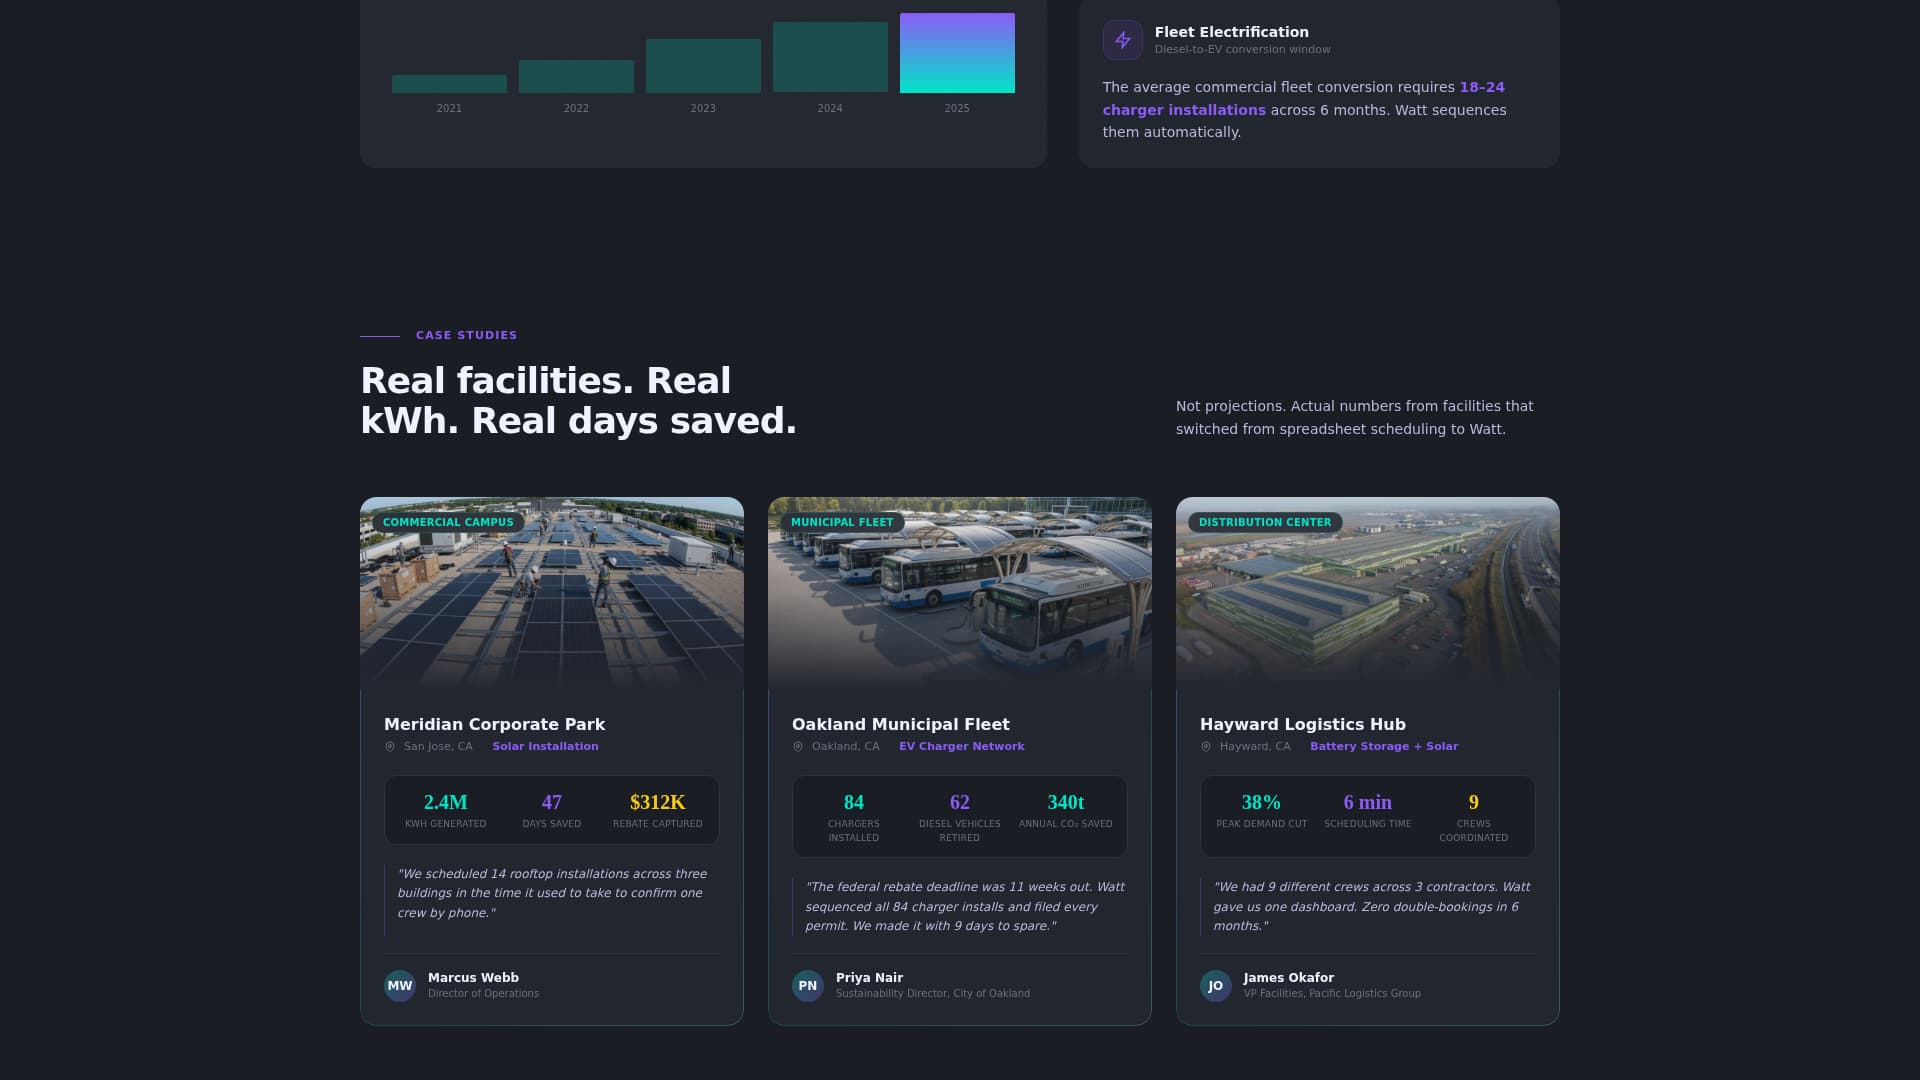This screenshot has width=1920, height=1080.
Task: Click the $312K rebate captured stat
Action: click(x=658, y=811)
